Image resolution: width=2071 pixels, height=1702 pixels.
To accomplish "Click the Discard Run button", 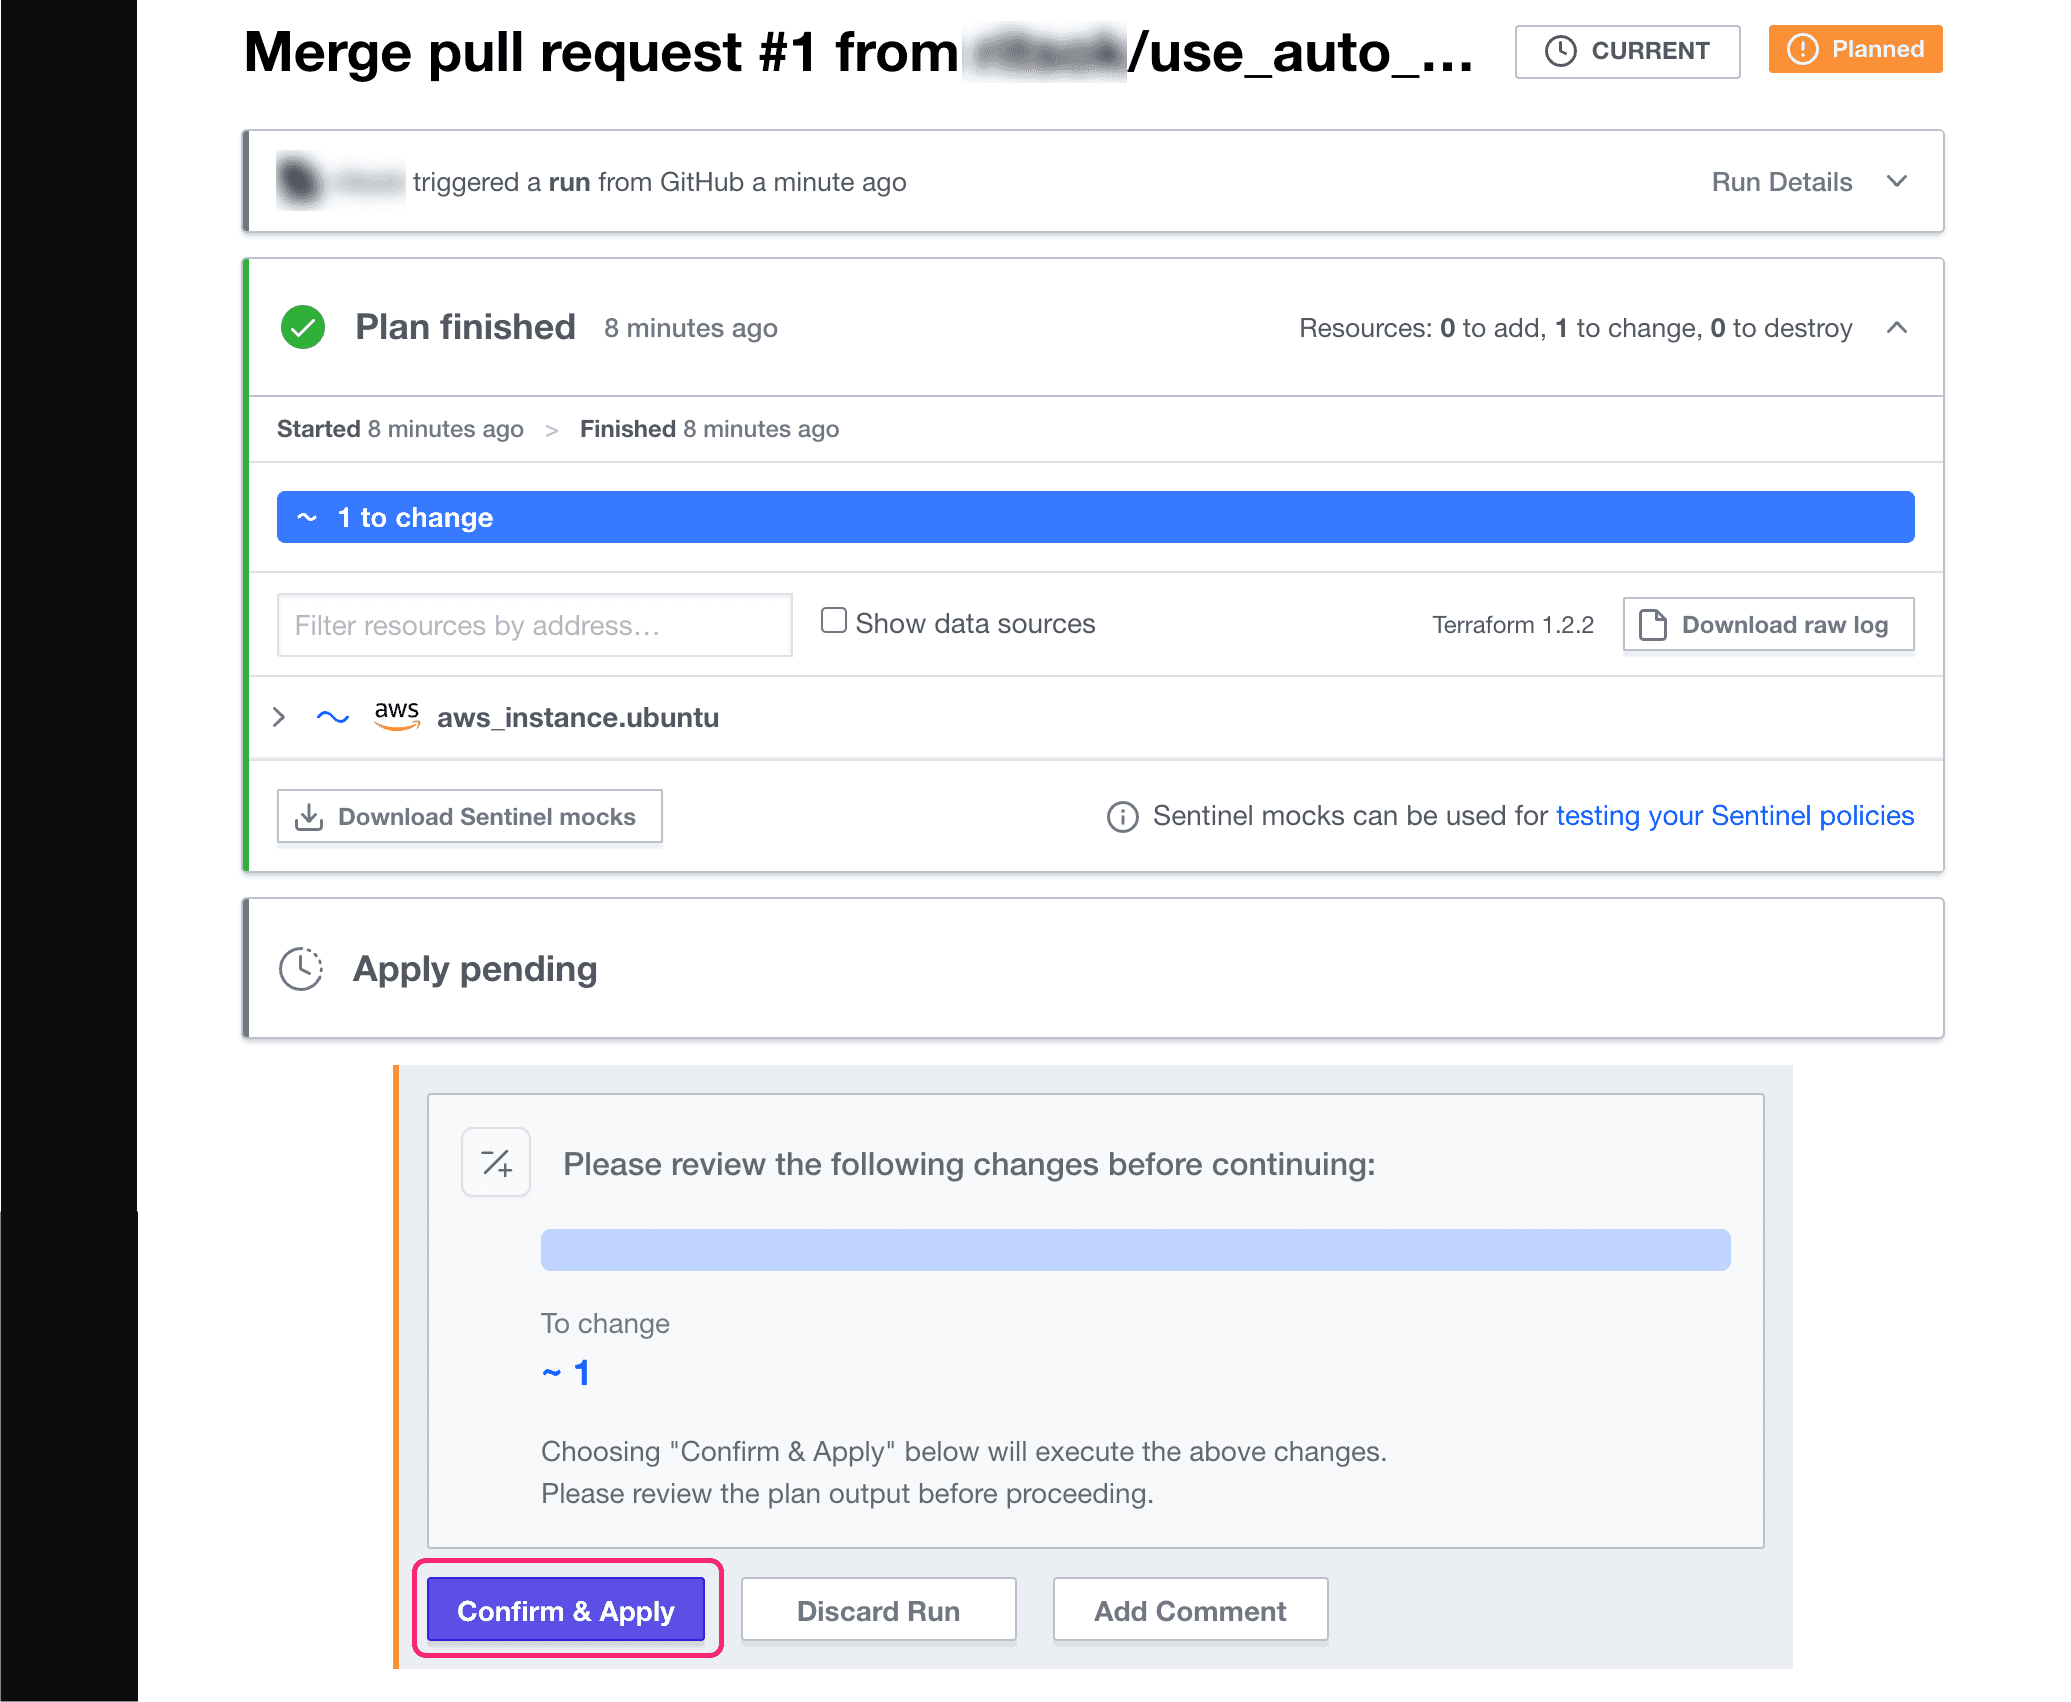I will click(877, 1611).
